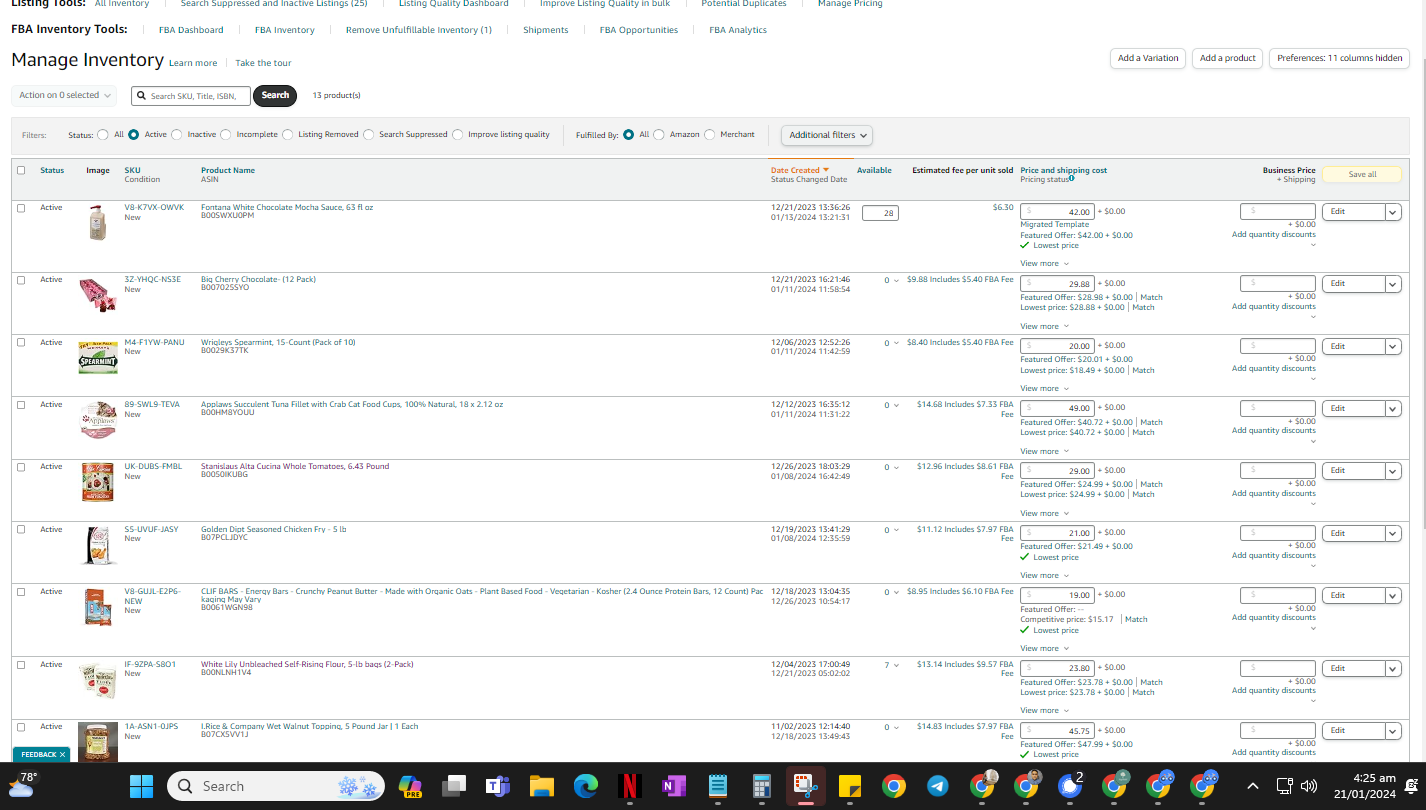Image resolution: width=1426 pixels, height=810 pixels.
Task: Click the black Search button
Action: (x=275, y=95)
